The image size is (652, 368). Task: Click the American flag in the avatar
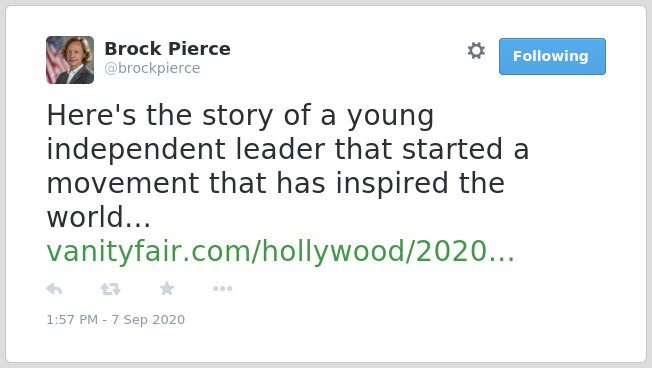coord(56,60)
